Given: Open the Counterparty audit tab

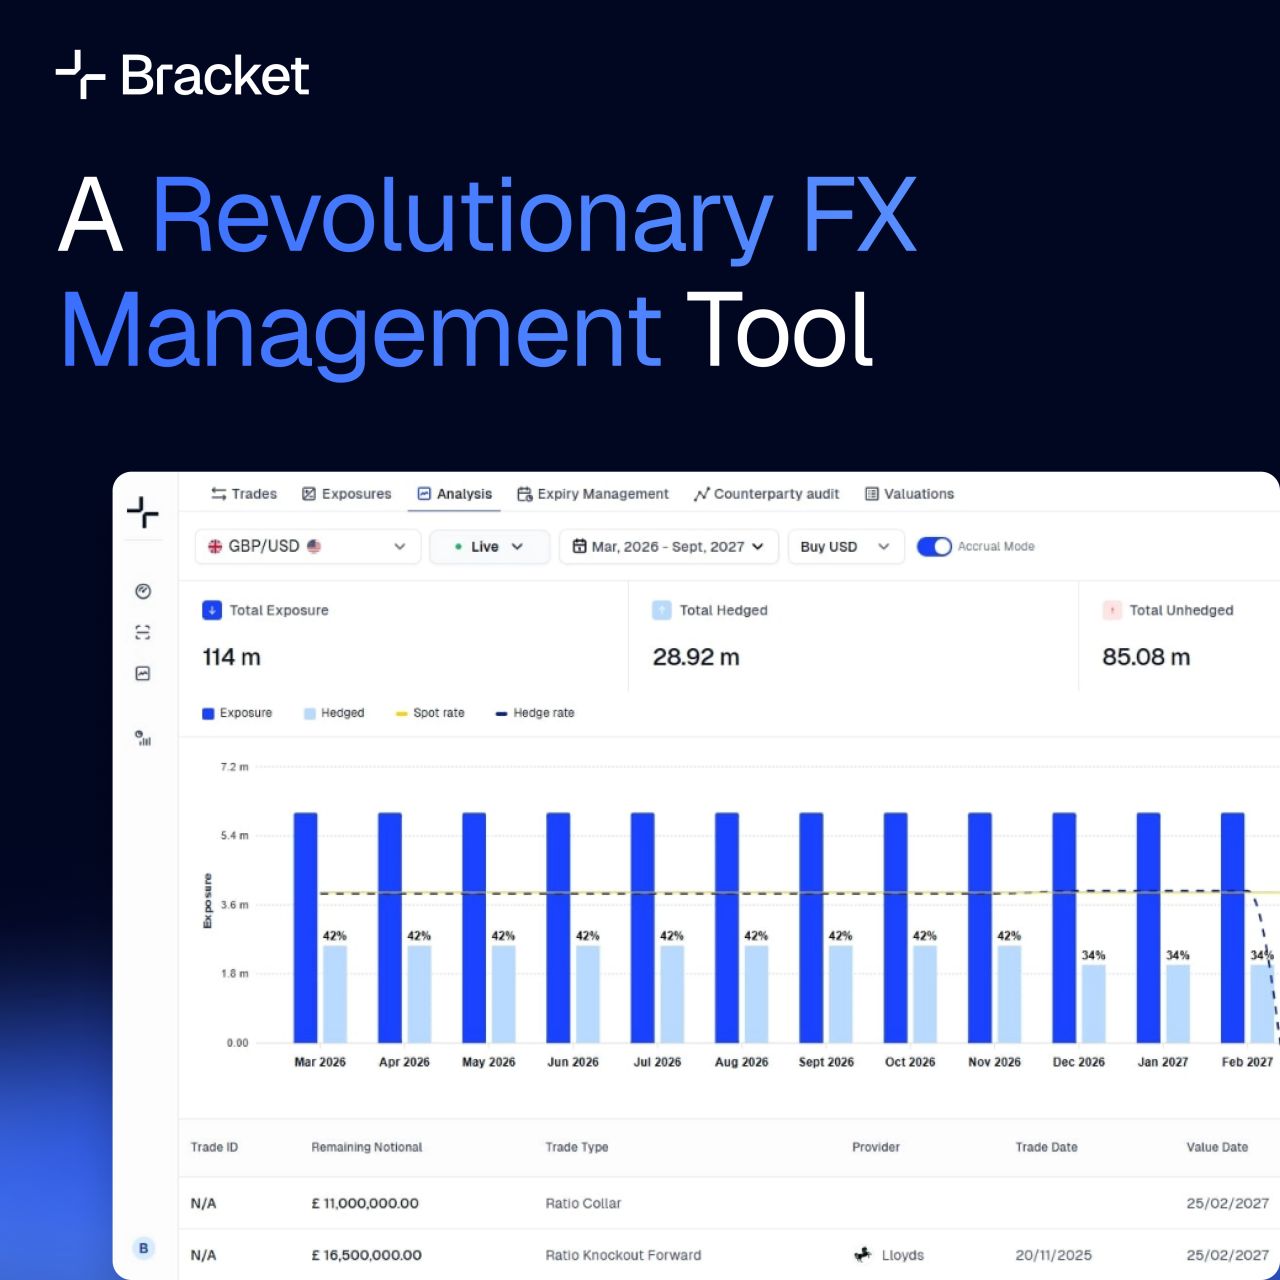Looking at the screenshot, I should 767,494.
